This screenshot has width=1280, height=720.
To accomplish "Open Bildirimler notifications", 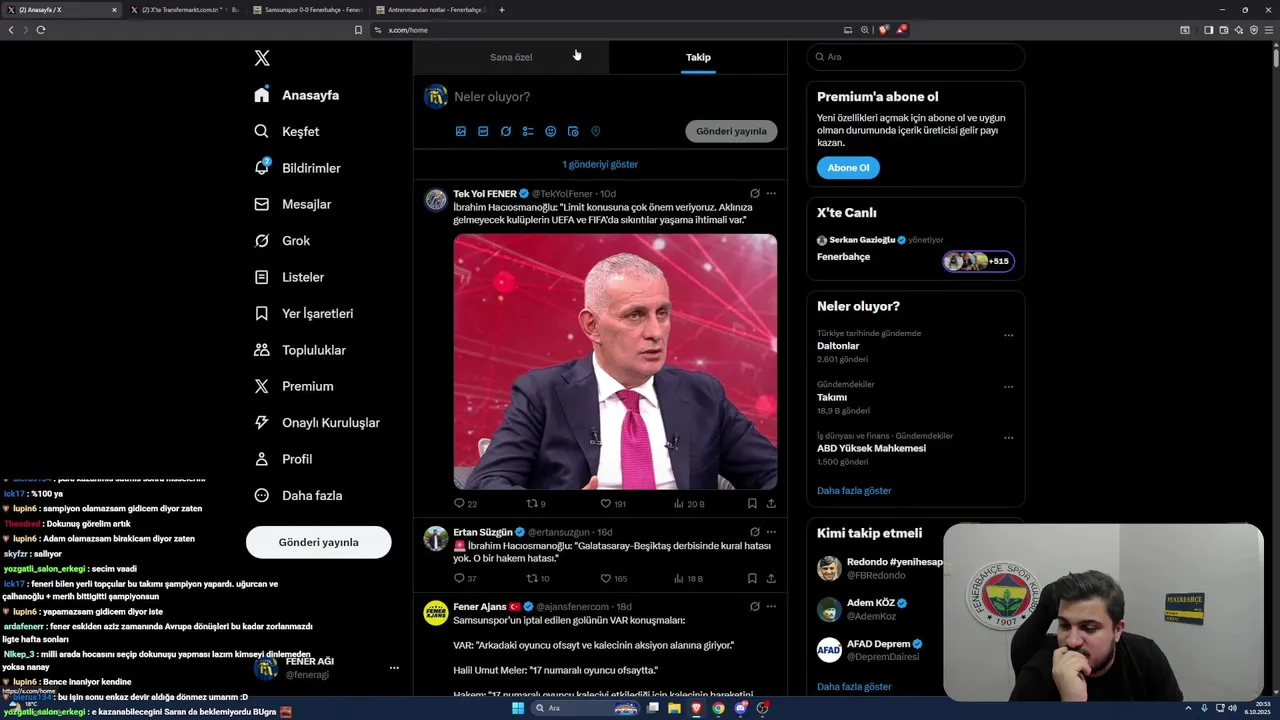I will click(x=297, y=168).
